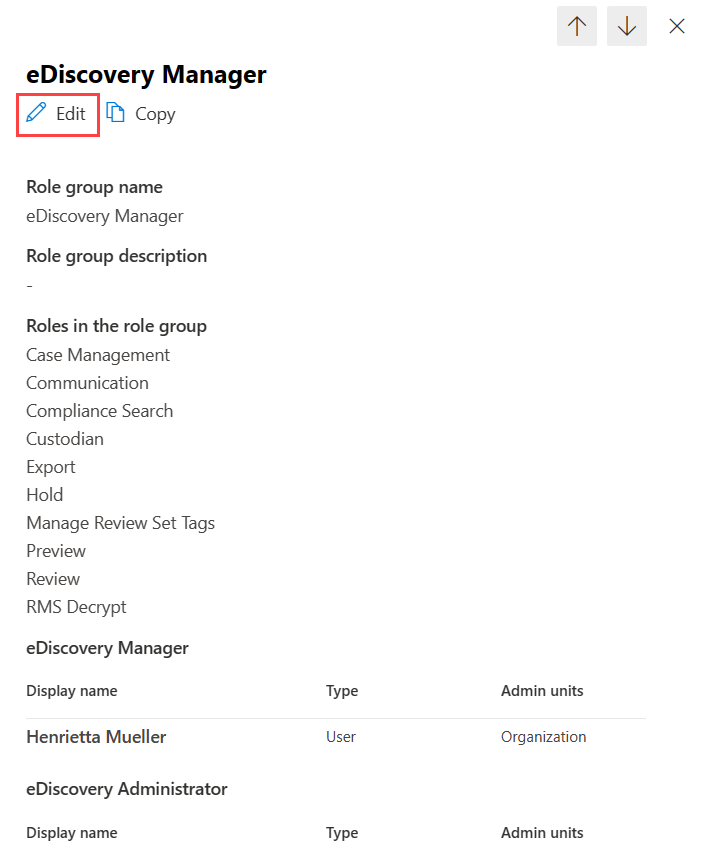Click Display name header in eDiscovery Manager table
This screenshot has height=854, width=704.
pyautogui.click(x=72, y=691)
